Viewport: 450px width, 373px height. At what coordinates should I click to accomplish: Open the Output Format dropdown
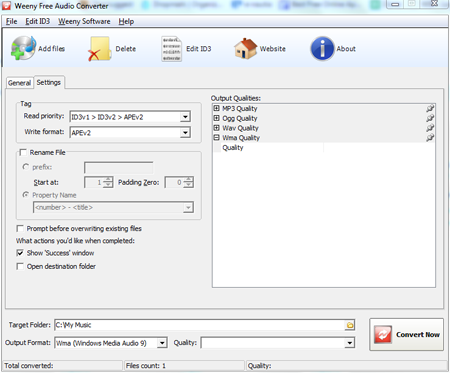click(x=162, y=343)
